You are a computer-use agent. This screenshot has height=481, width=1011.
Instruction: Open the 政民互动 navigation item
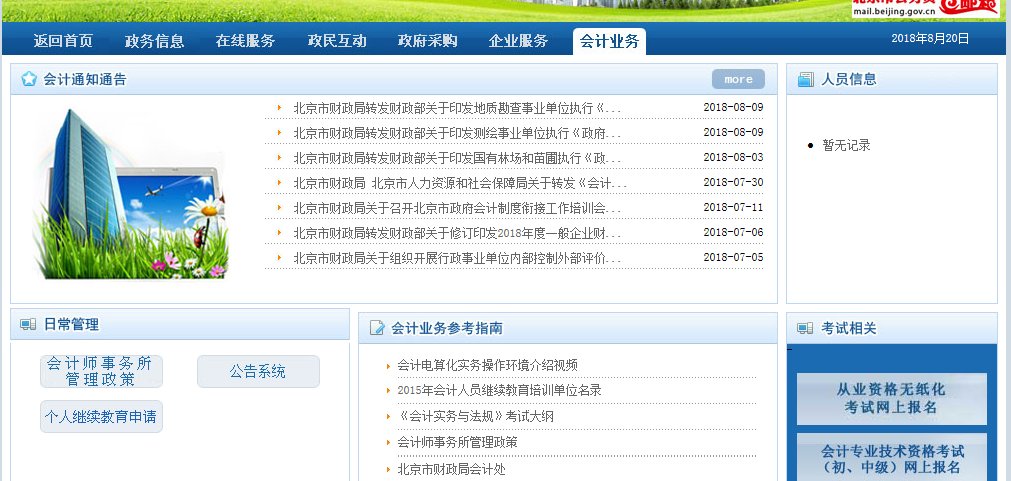pyautogui.click(x=337, y=41)
